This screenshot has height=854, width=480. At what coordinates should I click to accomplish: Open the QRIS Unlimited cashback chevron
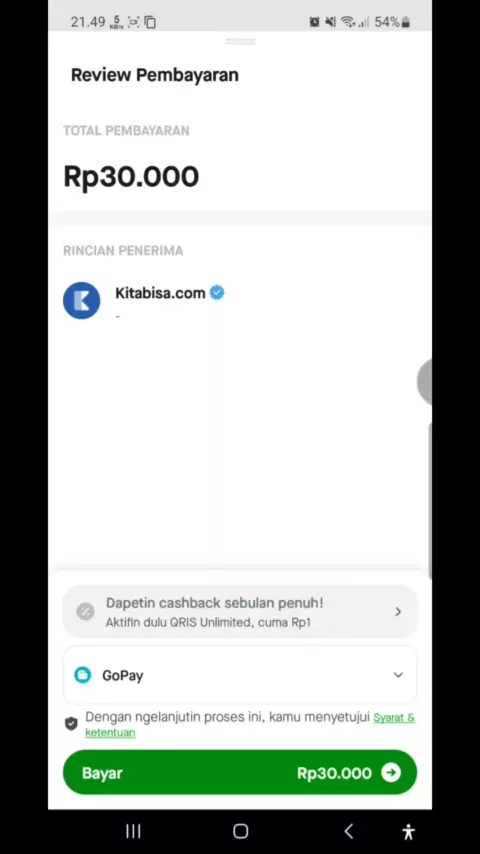(398, 612)
